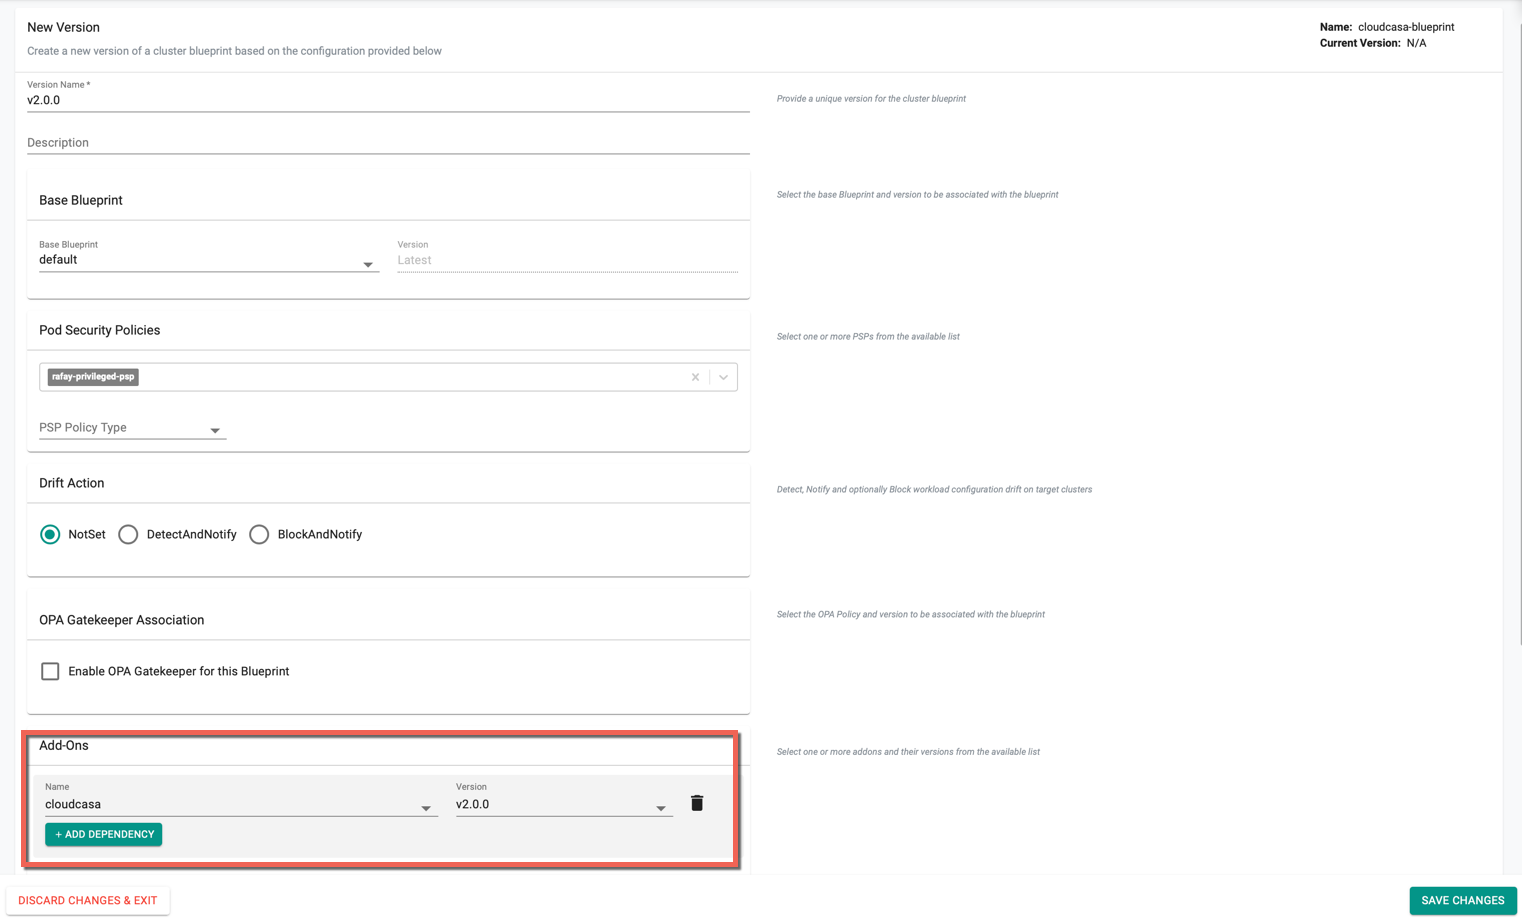Click the Drift Action section heading
Viewport: 1522px width, 924px height.
[72, 483]
